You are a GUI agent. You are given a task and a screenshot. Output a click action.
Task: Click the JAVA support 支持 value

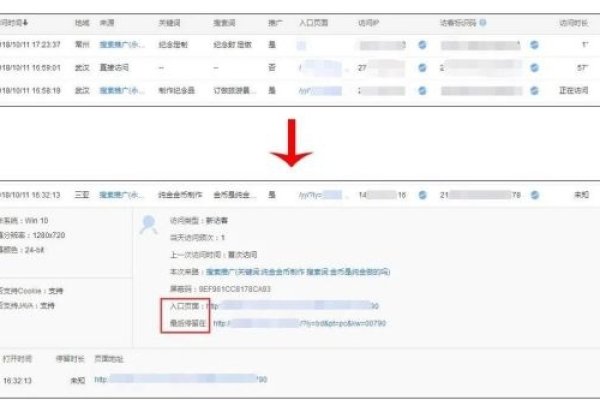(47, 306)
